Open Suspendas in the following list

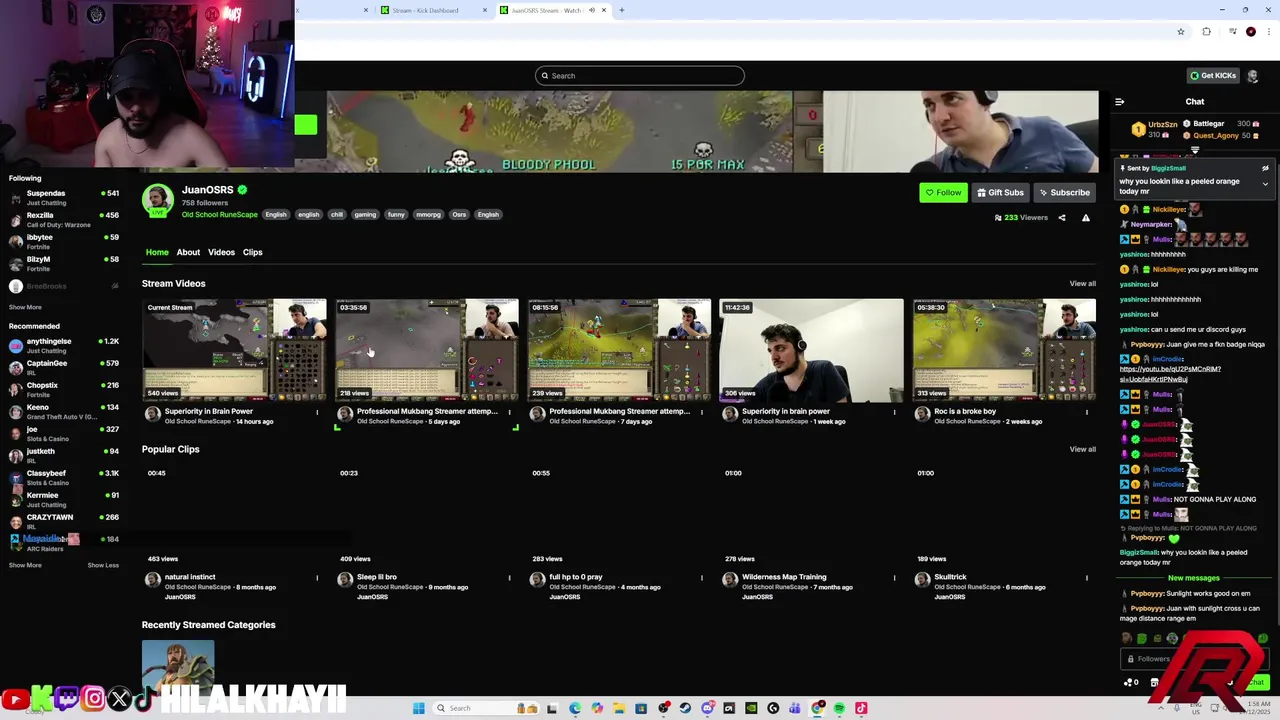64,197
